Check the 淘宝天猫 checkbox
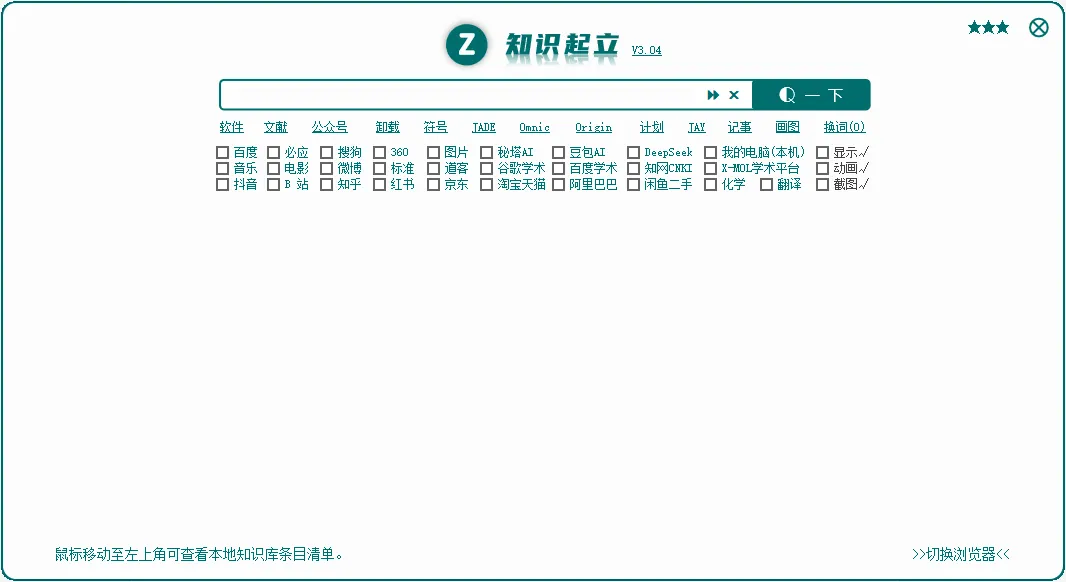The height and width of the screenshot is (582, 1066). [486, 184]
